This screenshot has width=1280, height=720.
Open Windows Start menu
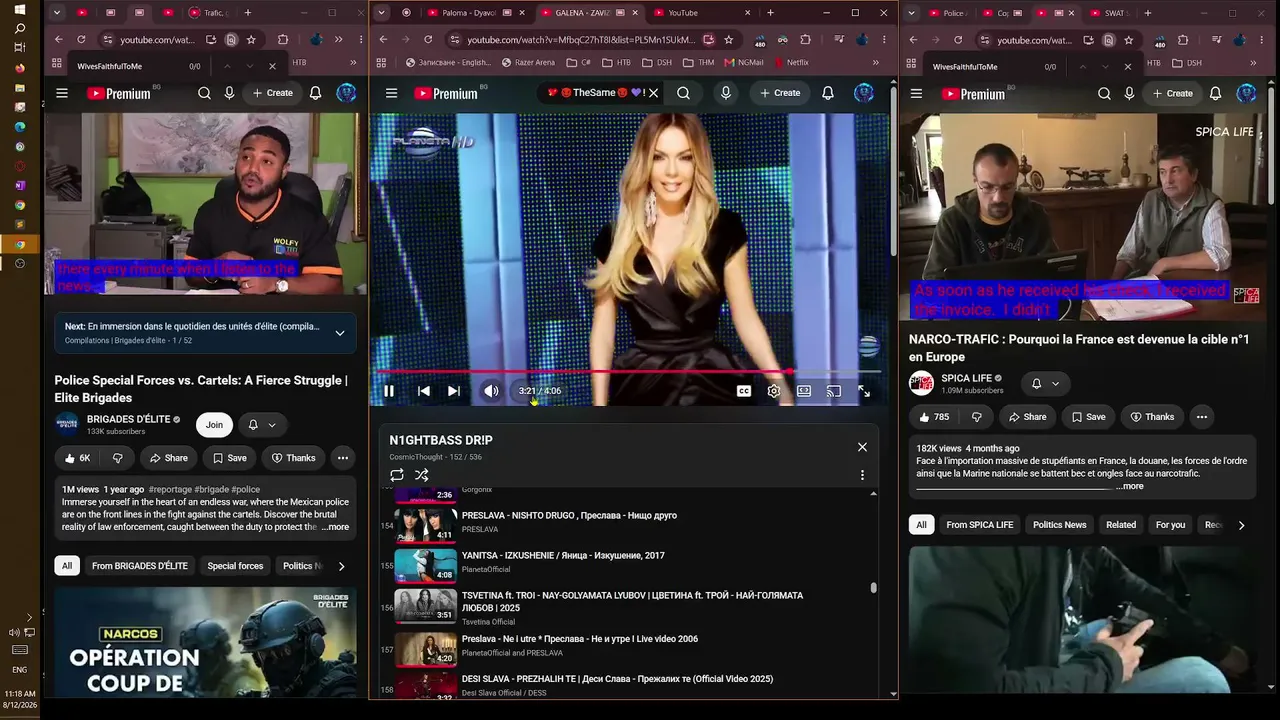point(19,9)
